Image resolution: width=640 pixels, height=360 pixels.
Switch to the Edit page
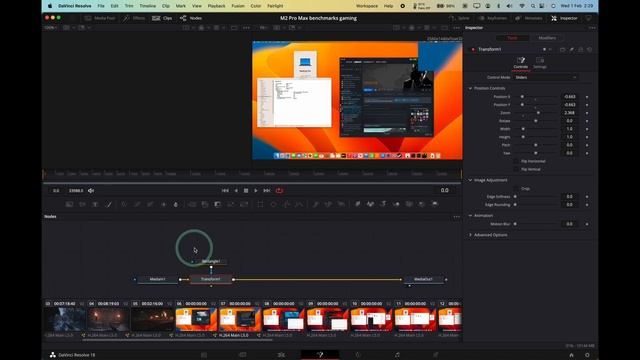(281, 355)
